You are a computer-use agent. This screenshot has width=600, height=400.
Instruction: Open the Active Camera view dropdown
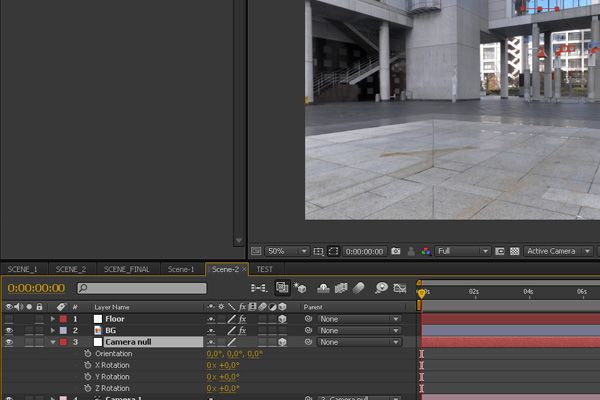pyautogui.click(x=558, y=251)
